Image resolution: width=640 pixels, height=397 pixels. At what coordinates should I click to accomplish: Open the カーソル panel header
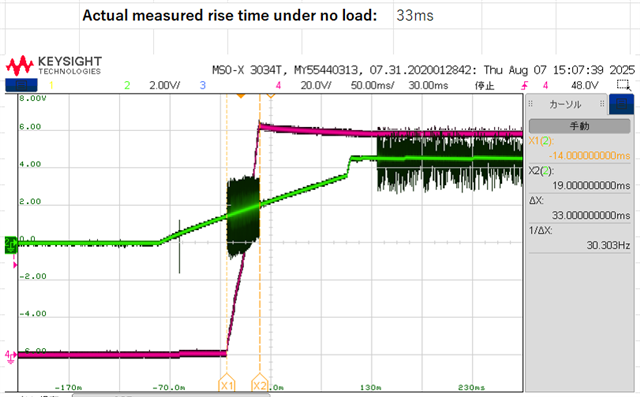click(x=565, y=104)
